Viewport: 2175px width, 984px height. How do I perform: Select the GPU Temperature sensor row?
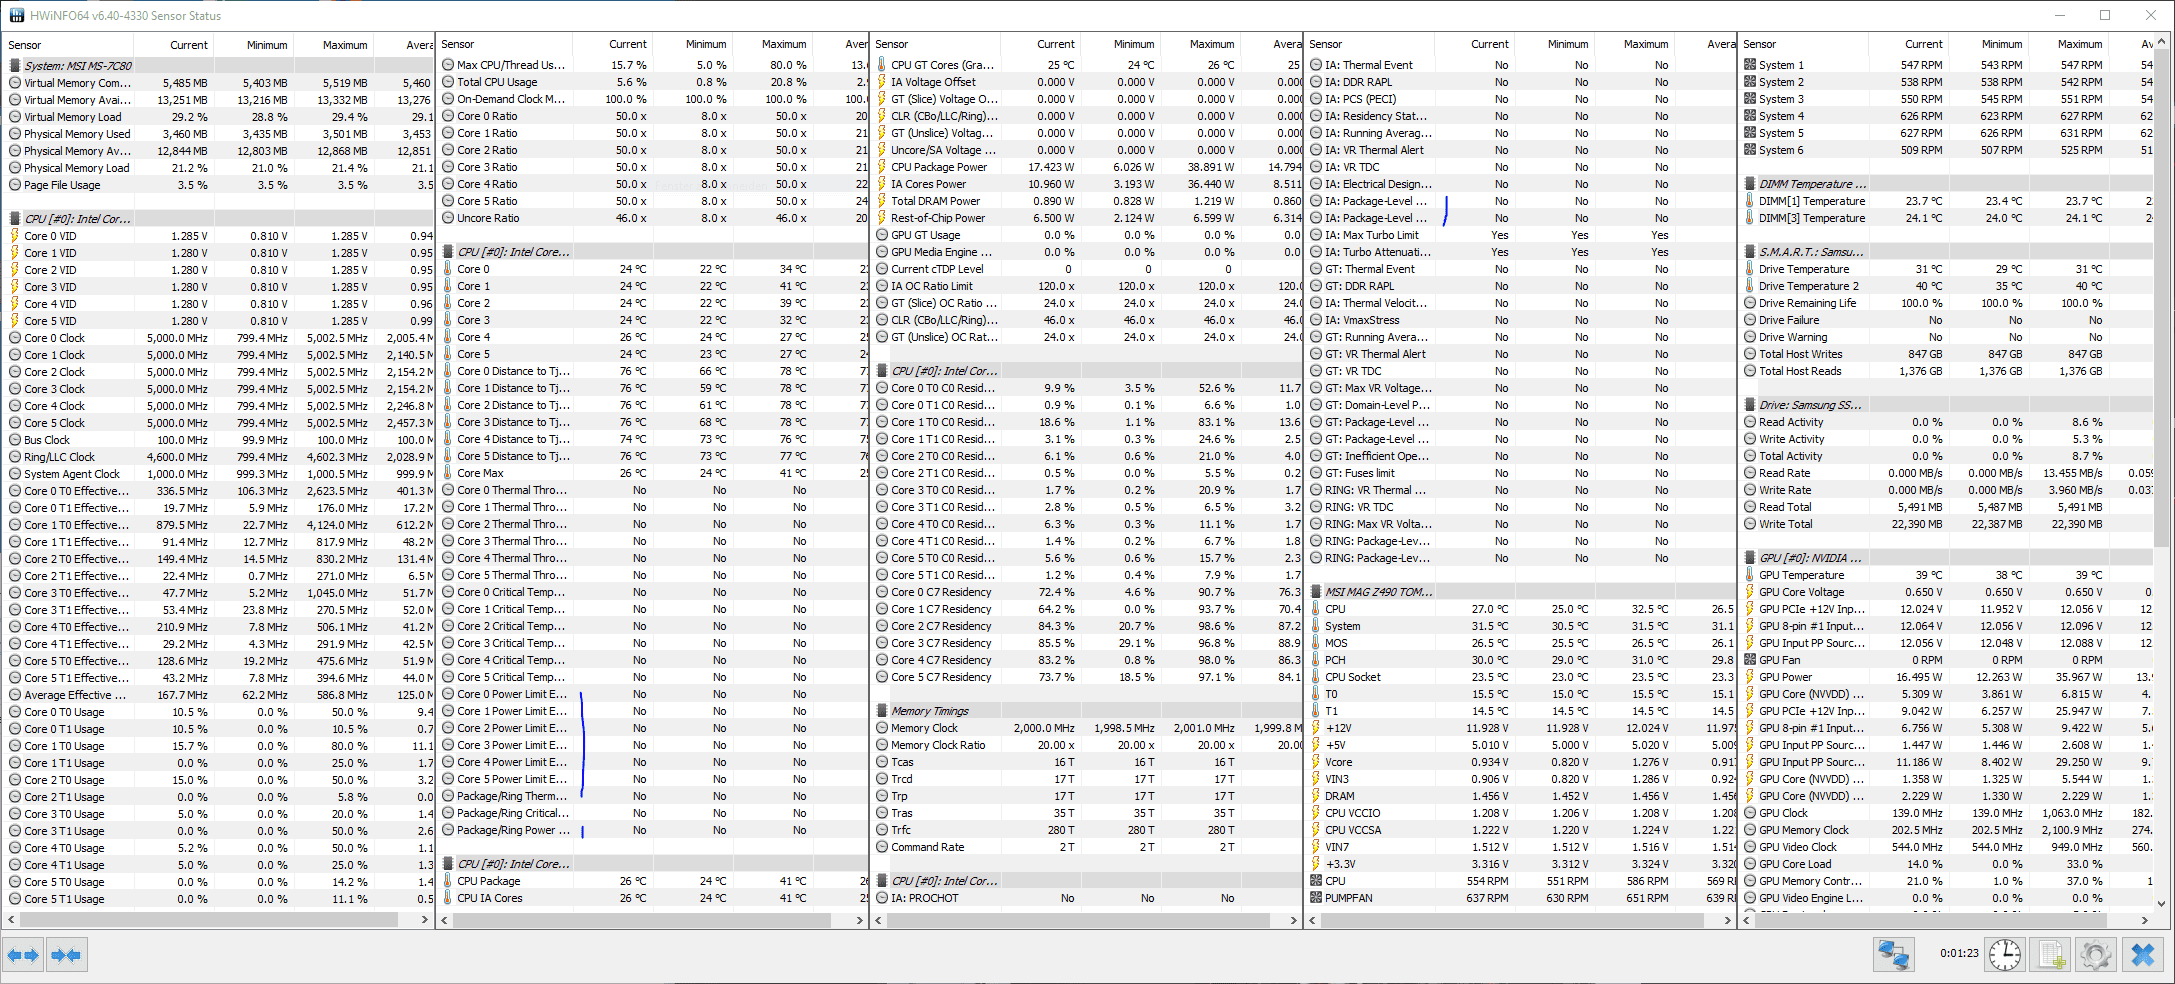(1947, 575)
